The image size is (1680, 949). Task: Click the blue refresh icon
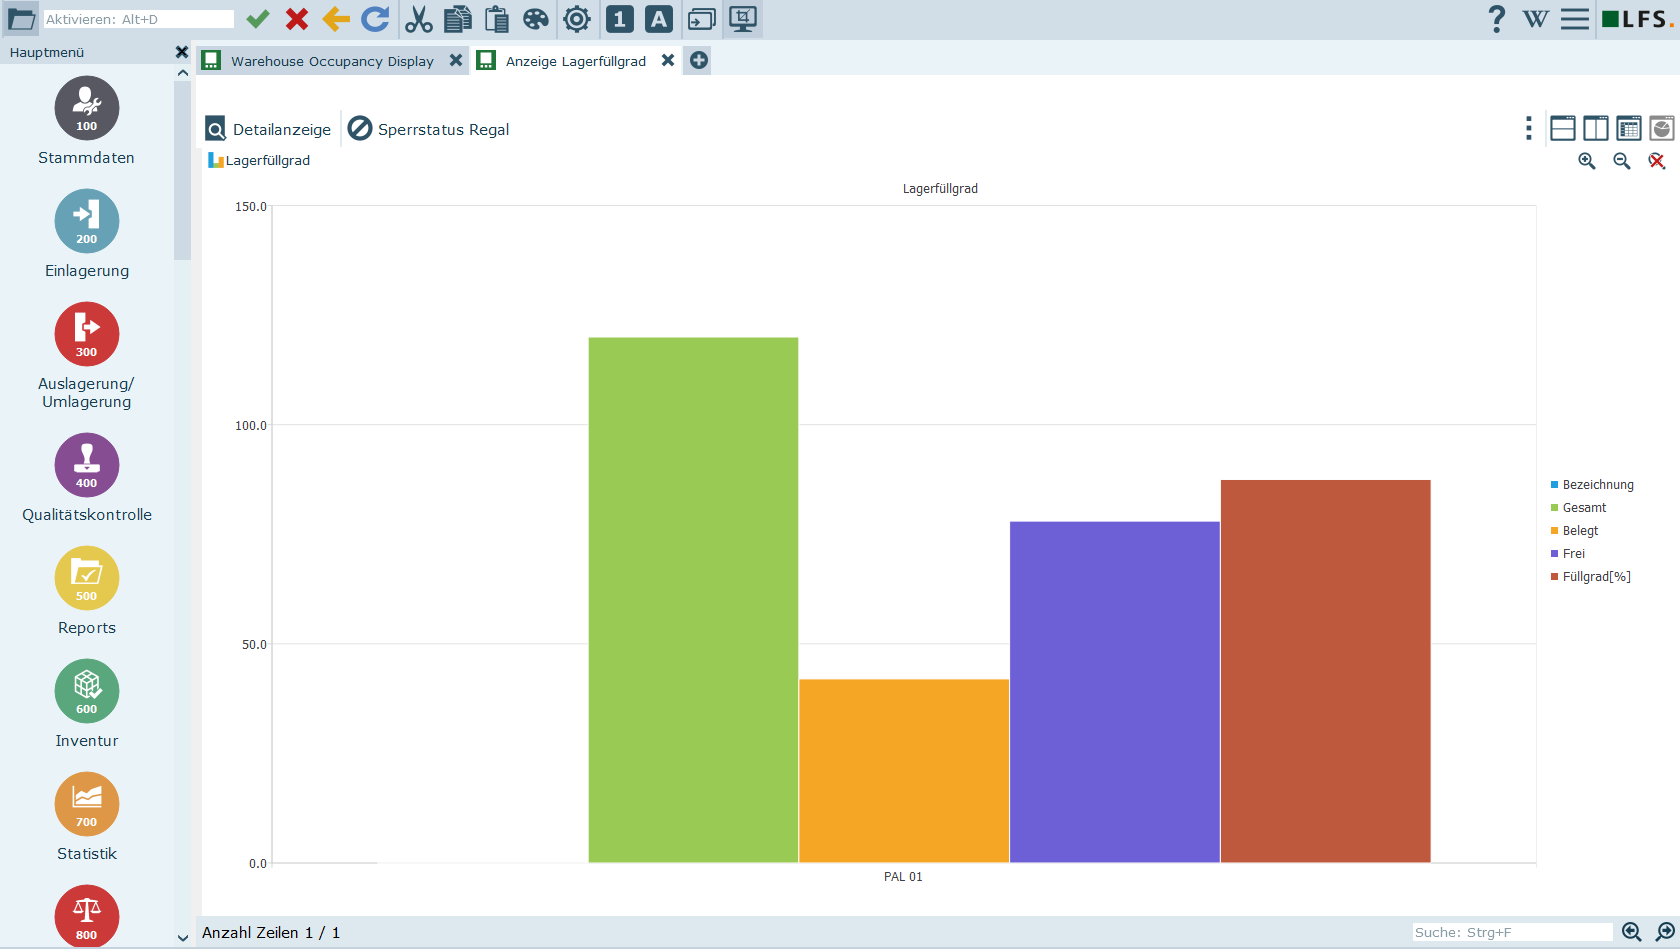click(375, 19)
